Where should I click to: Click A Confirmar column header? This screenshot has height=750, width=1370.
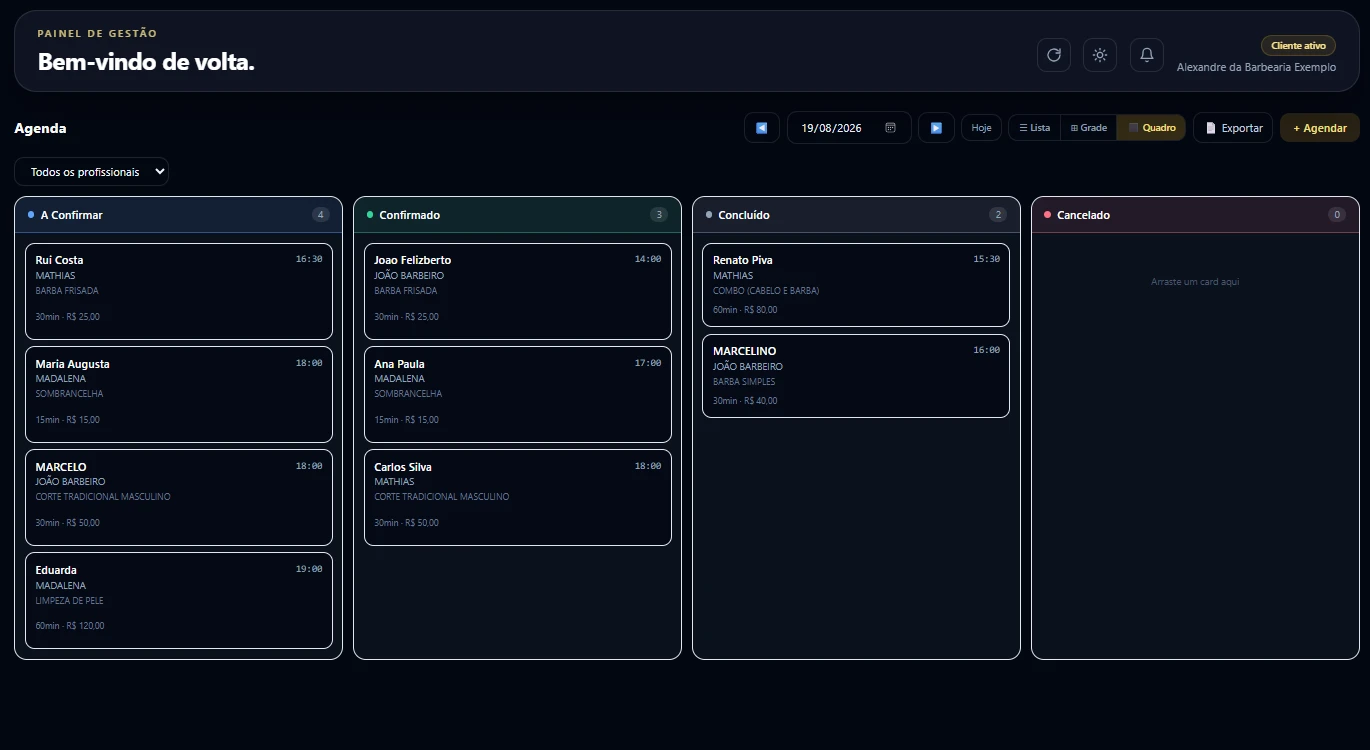pos(179,215)
